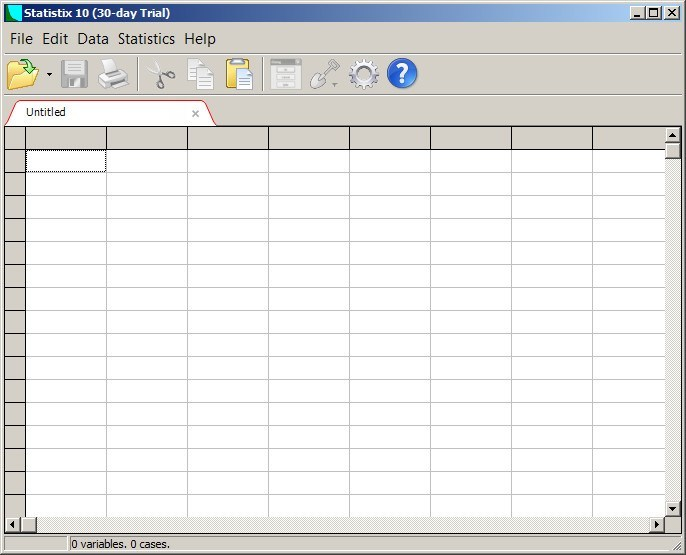Click the horizontal scrollbar left arrow
686x555 pixels.
click(12, 524)
